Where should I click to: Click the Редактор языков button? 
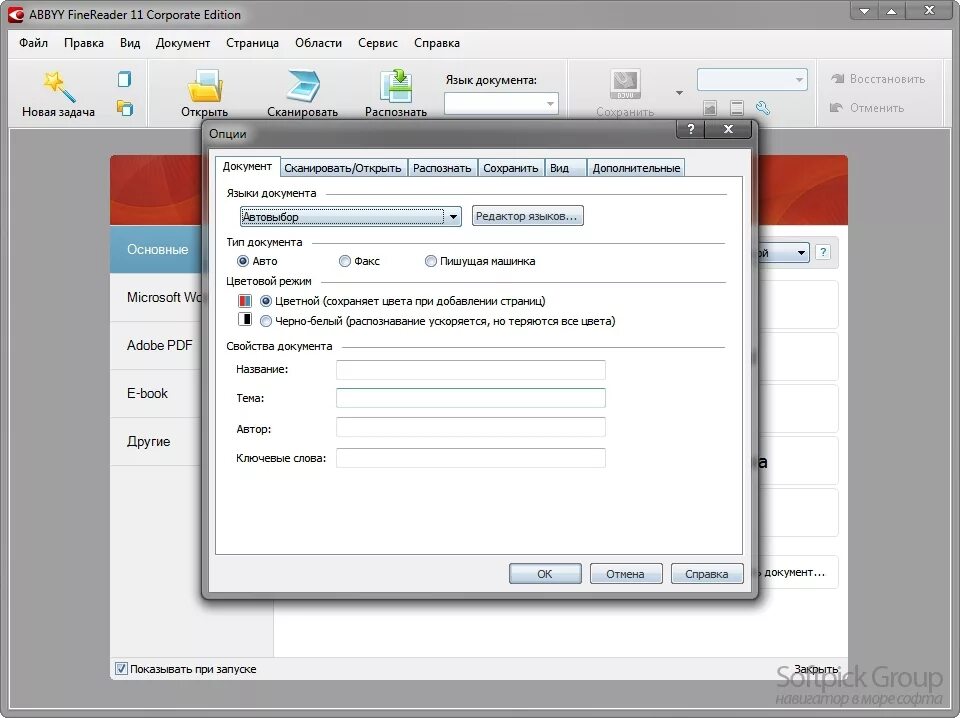tap(527, 215)
